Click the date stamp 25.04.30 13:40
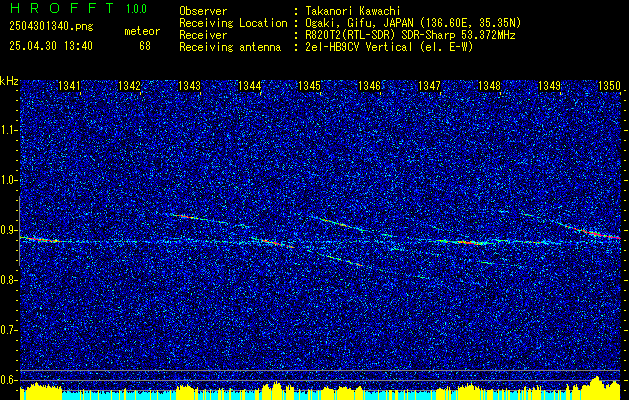 pyautogui.click(x=51, y=46)
